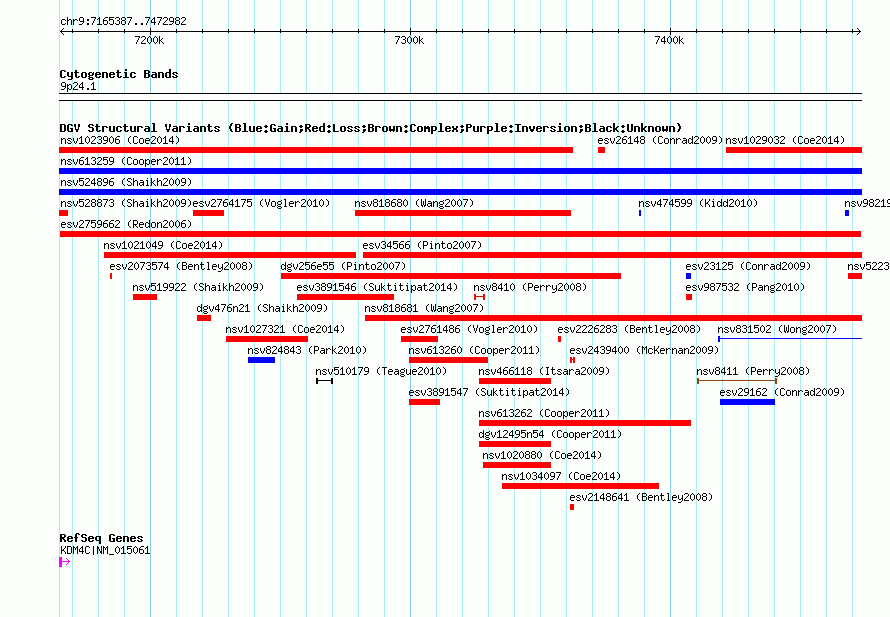Open the esv2148641 (Bentley2008) label
Screen dimensions: 890x617
(x=641, y=497)
